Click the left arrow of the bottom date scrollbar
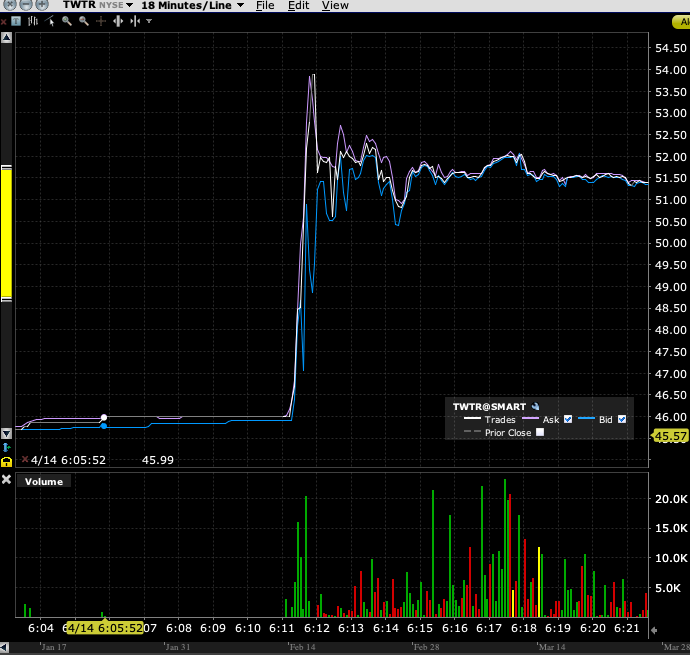Image resolution: width=690 pixels, height=655 pixels. click(x=4, y=648)
